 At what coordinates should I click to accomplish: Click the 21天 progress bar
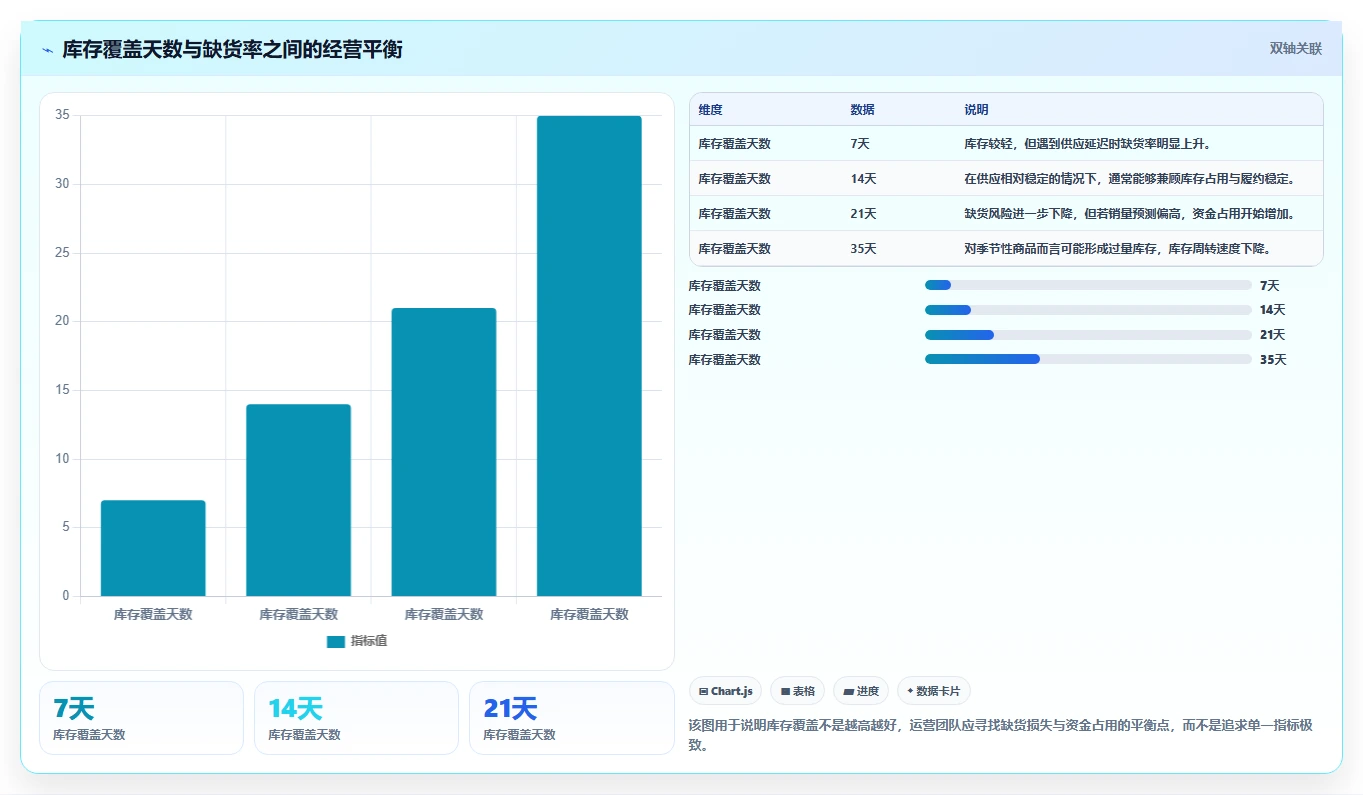pyautogui.click(x=1088, y=335)
